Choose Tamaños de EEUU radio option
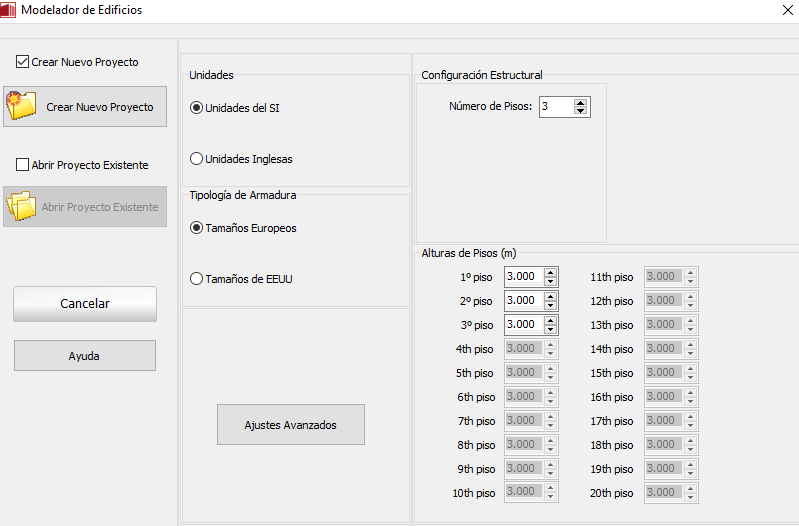The width and height of the screenshot is (799, 526). [196, 279]
